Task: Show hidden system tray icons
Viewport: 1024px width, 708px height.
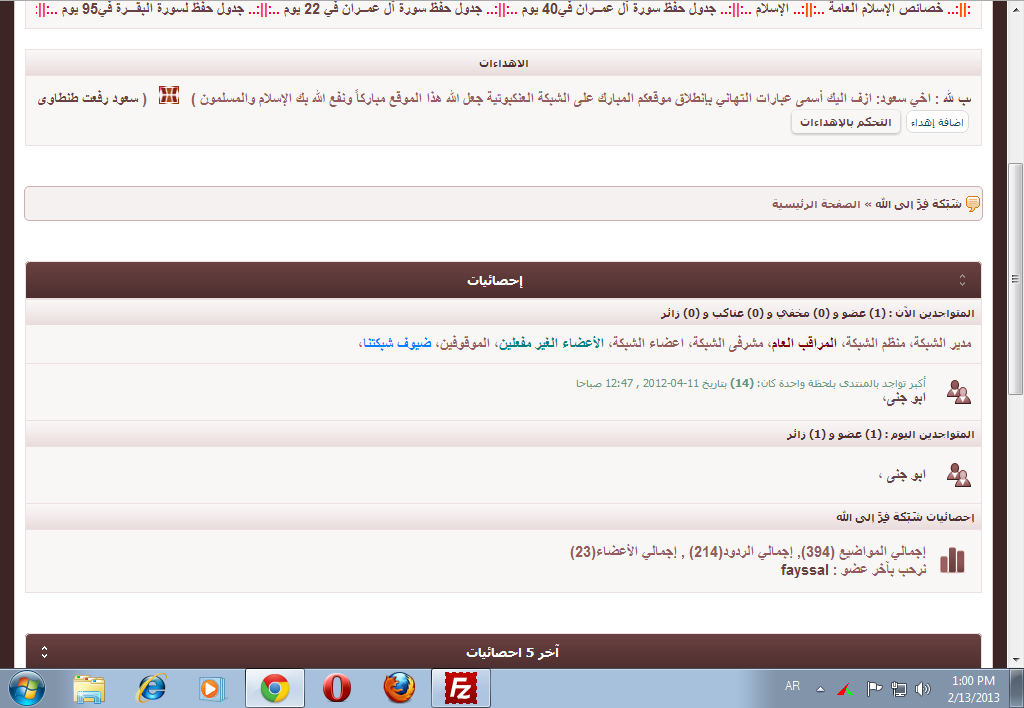Action: point(820,689)
